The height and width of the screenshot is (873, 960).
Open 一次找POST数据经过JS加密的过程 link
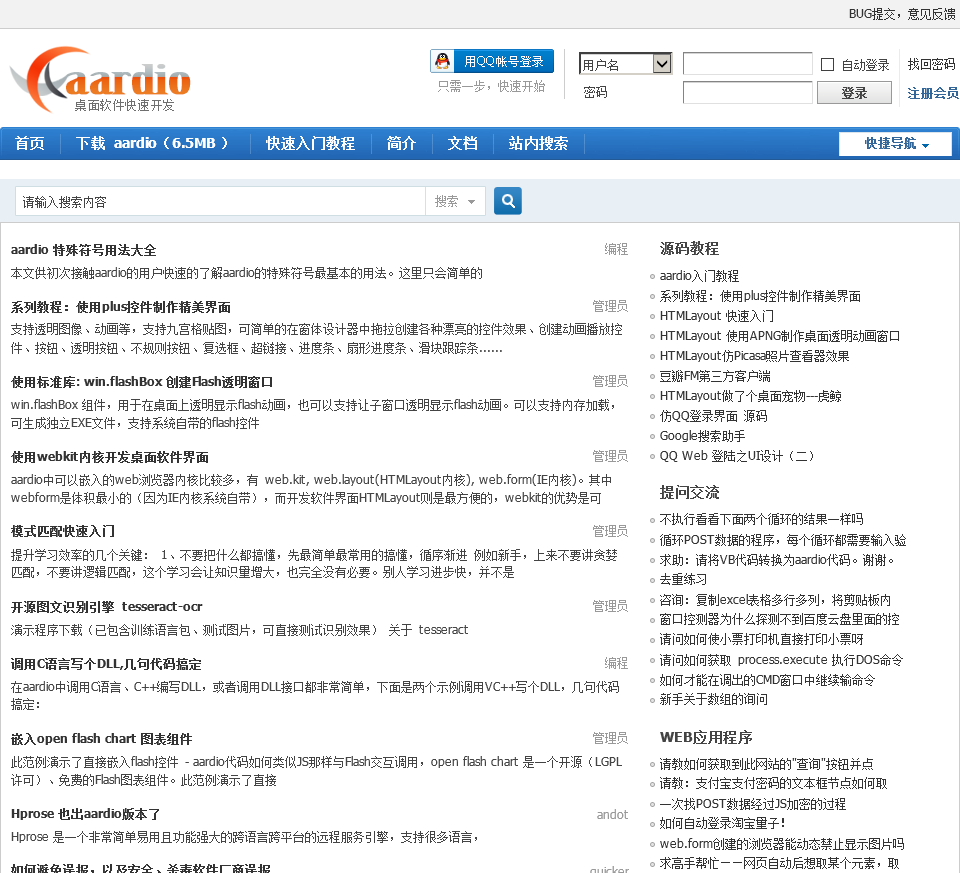752,804
